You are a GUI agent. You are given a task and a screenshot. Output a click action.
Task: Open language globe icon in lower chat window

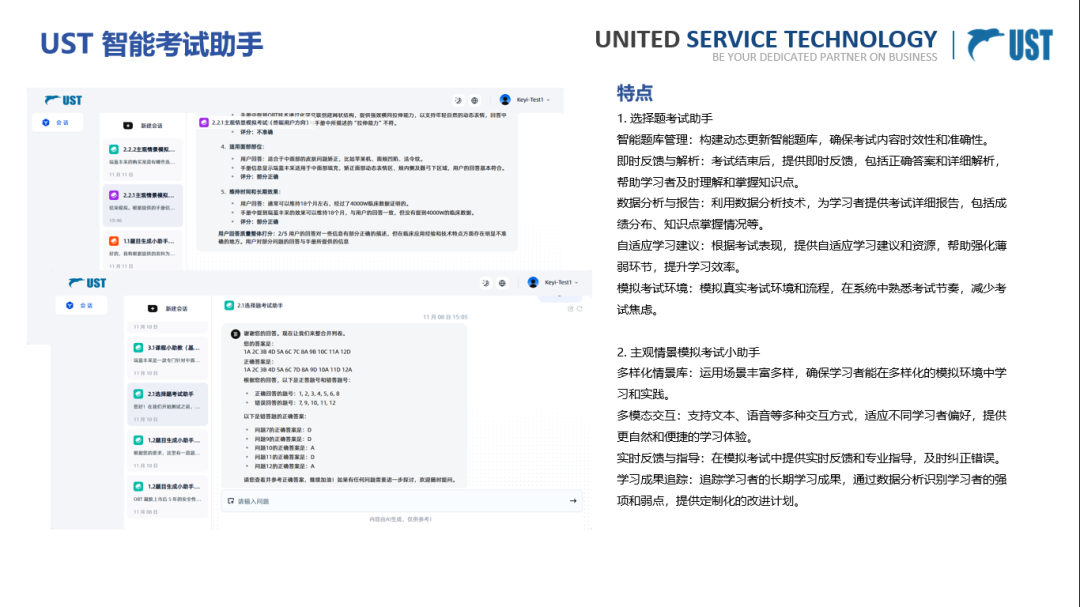502,282
